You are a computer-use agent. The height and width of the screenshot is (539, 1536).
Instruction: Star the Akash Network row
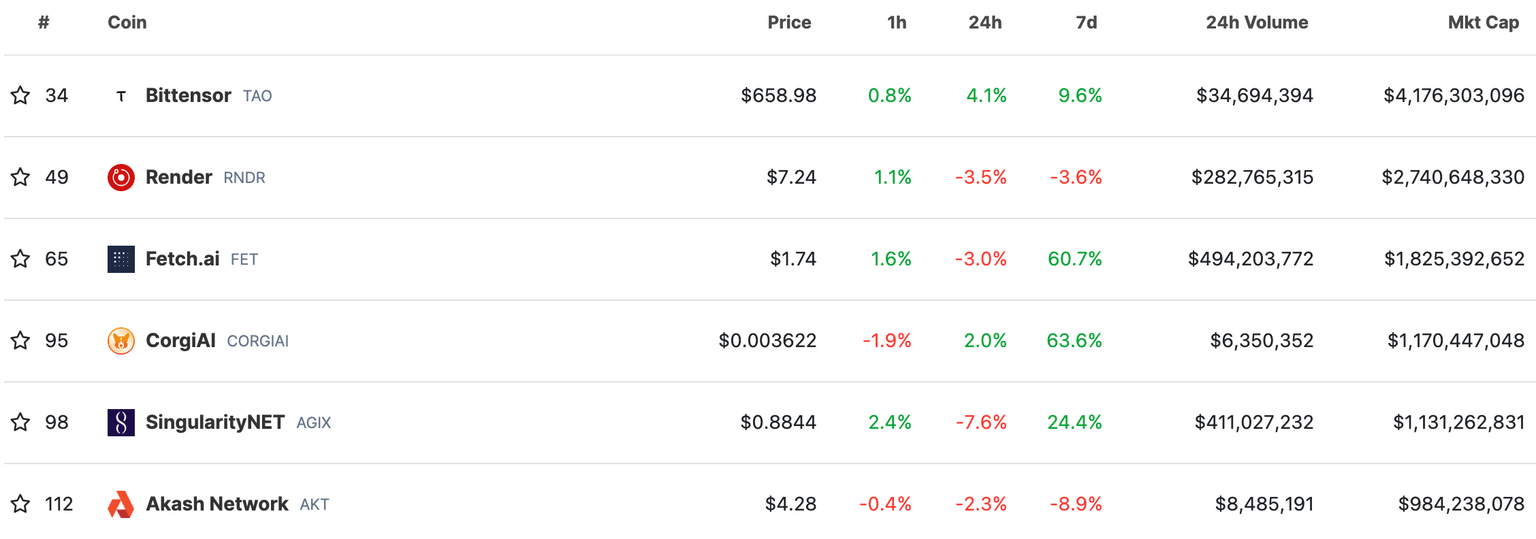(20, 504)
